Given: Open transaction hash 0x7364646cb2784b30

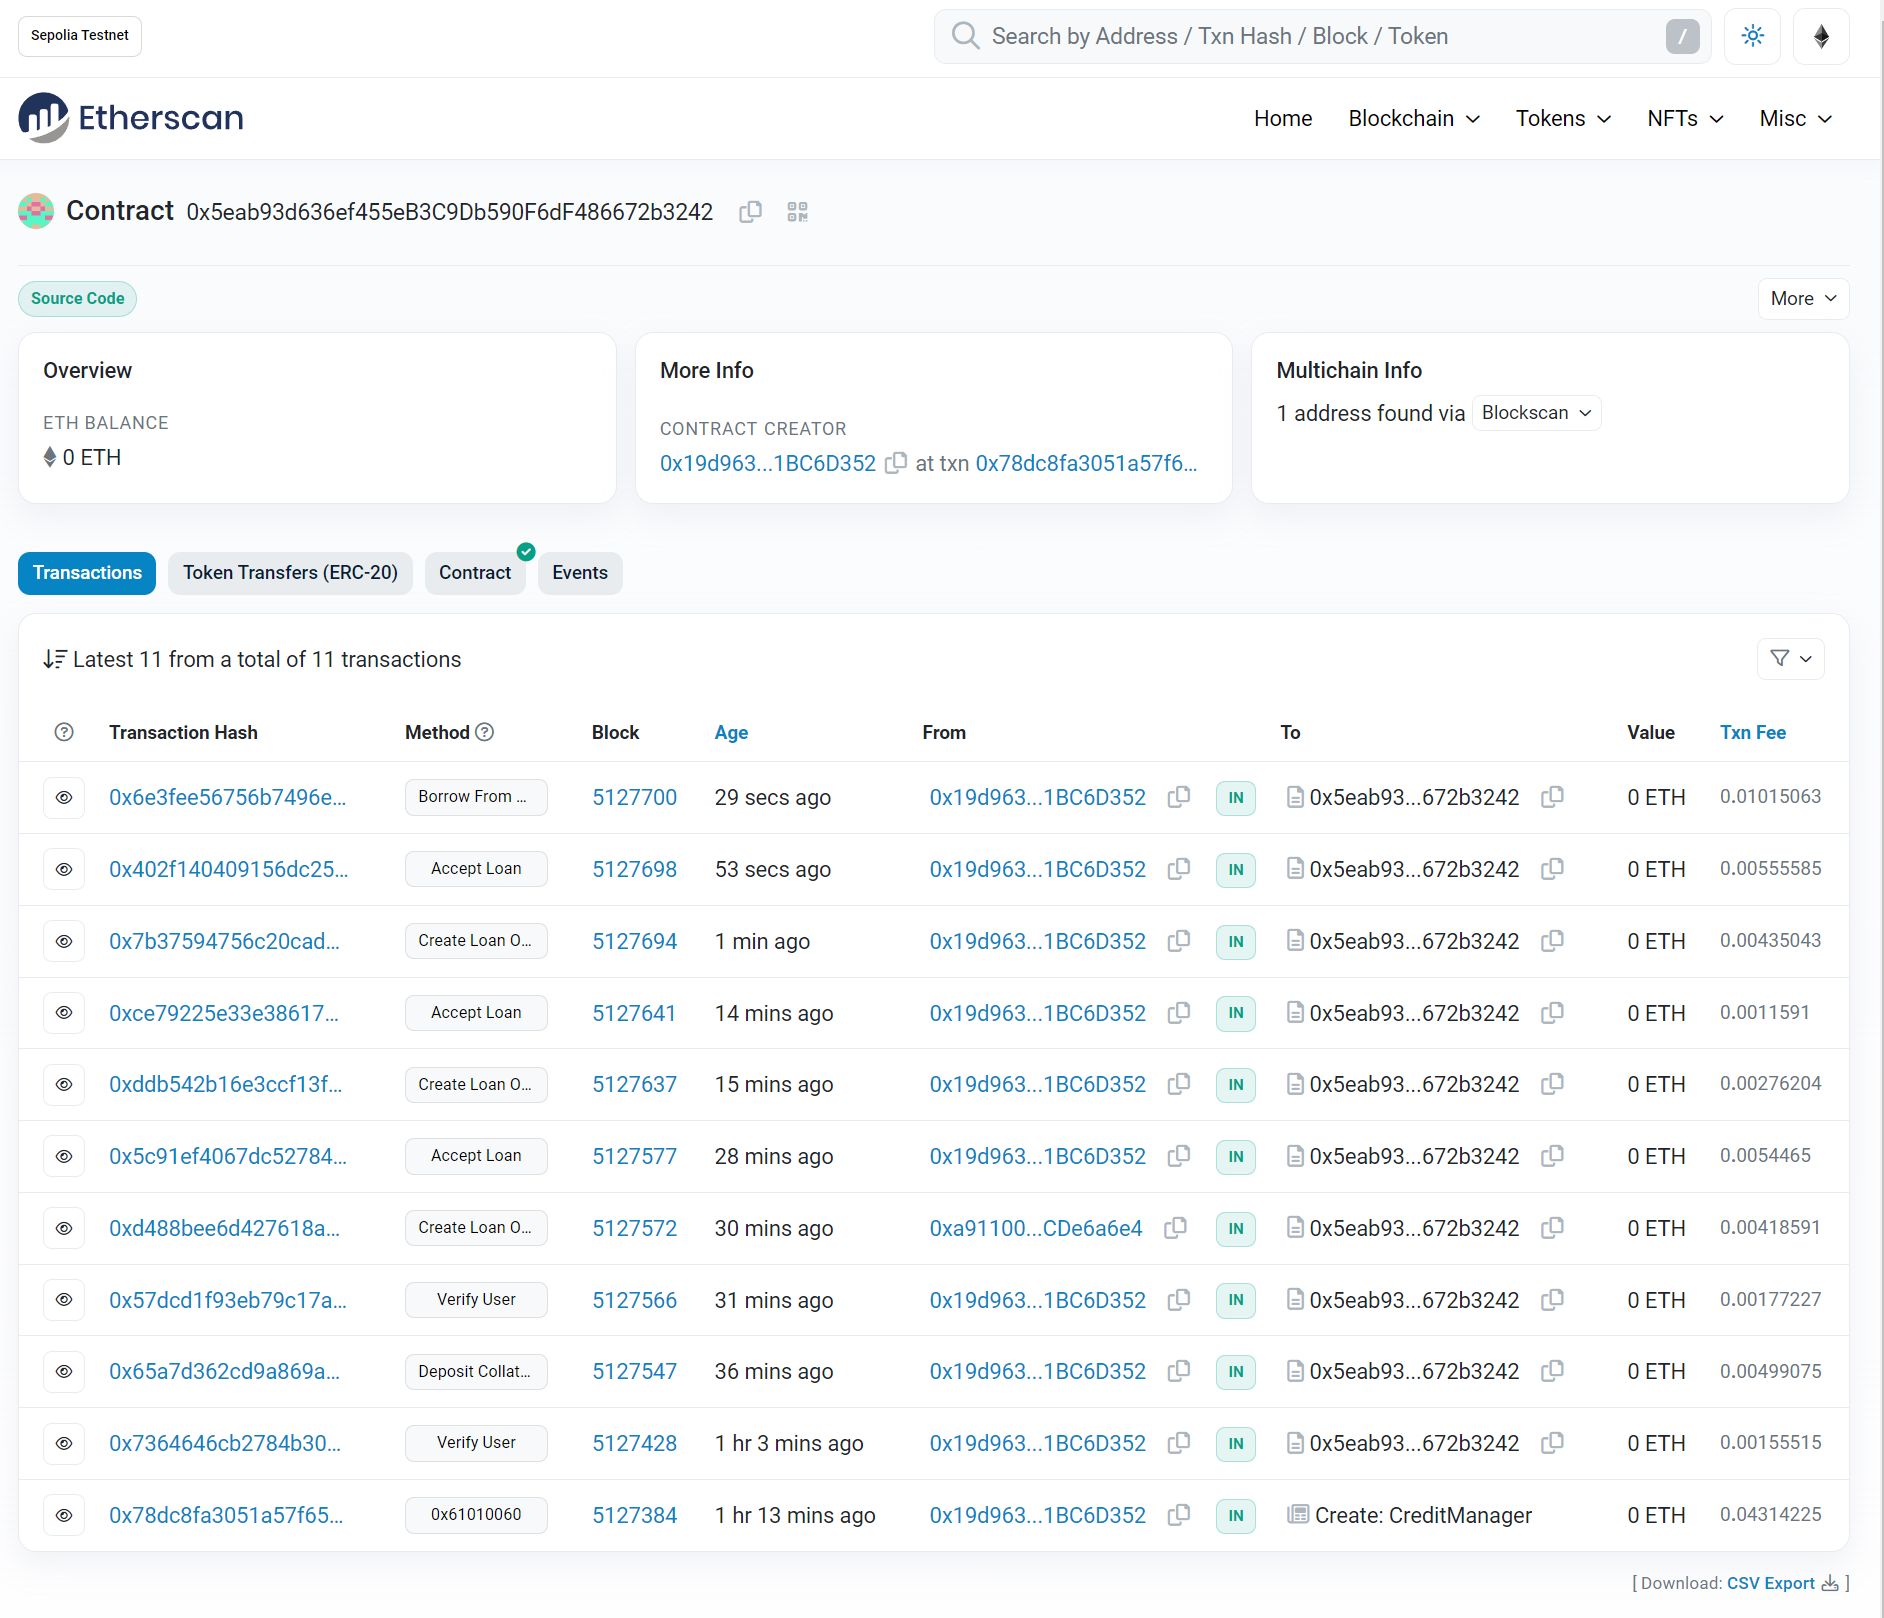Looking at the screenshot, I should pyautogui.click(x=225, y=1443).
